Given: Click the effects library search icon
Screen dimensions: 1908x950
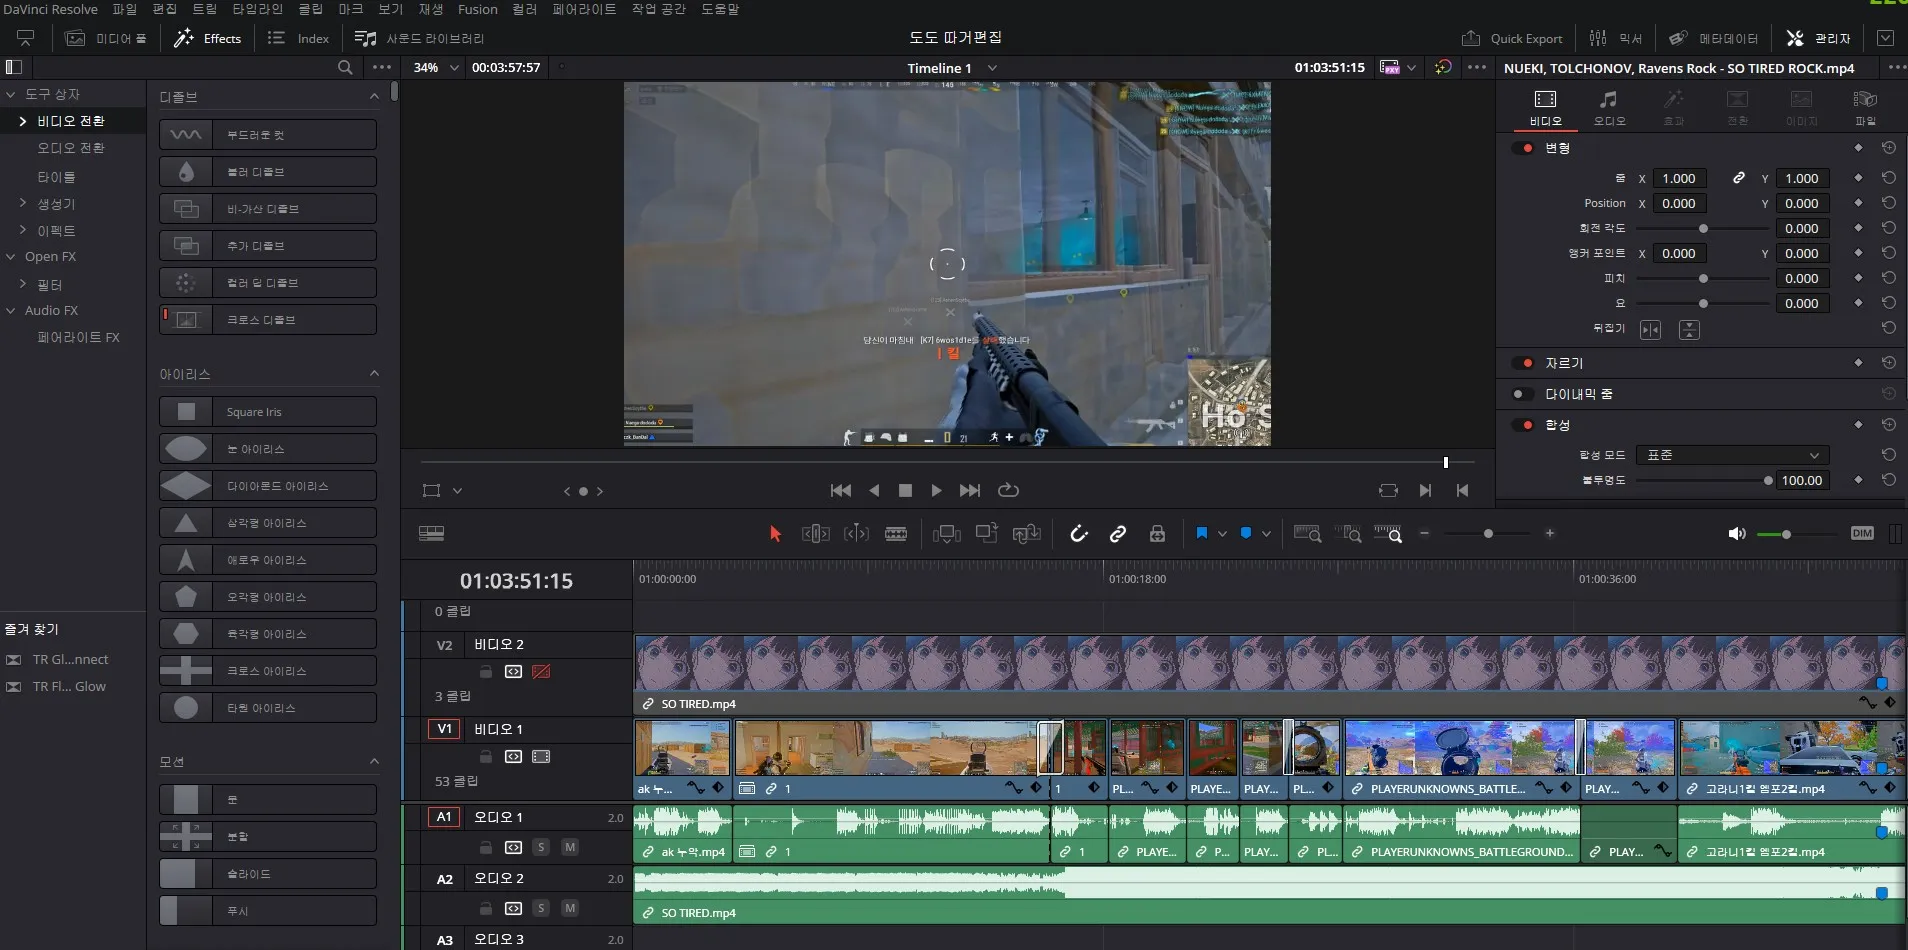Looking at the screenshot, I should [x=345, y=67].
